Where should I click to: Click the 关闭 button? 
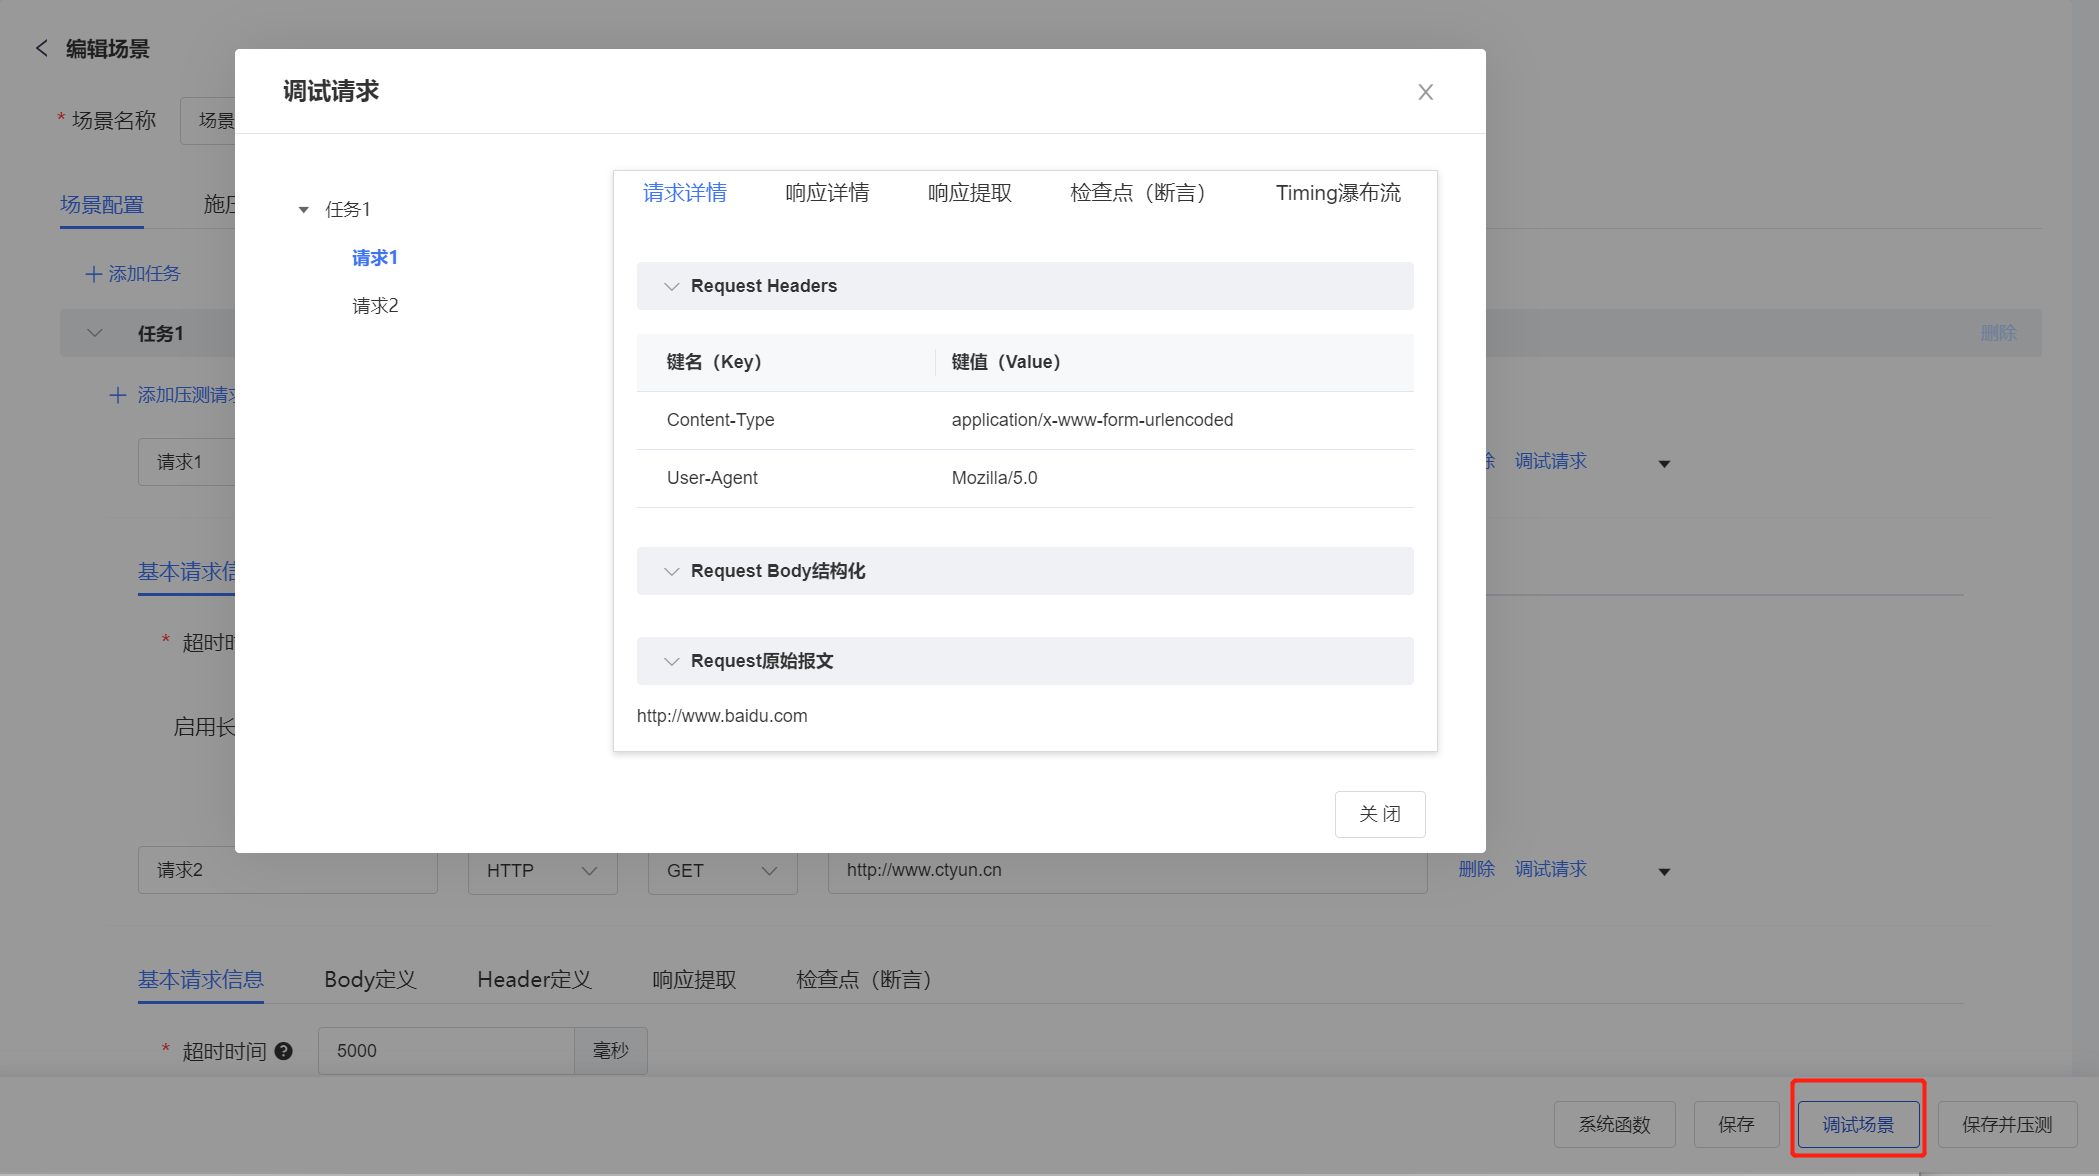coord(1379,814)
